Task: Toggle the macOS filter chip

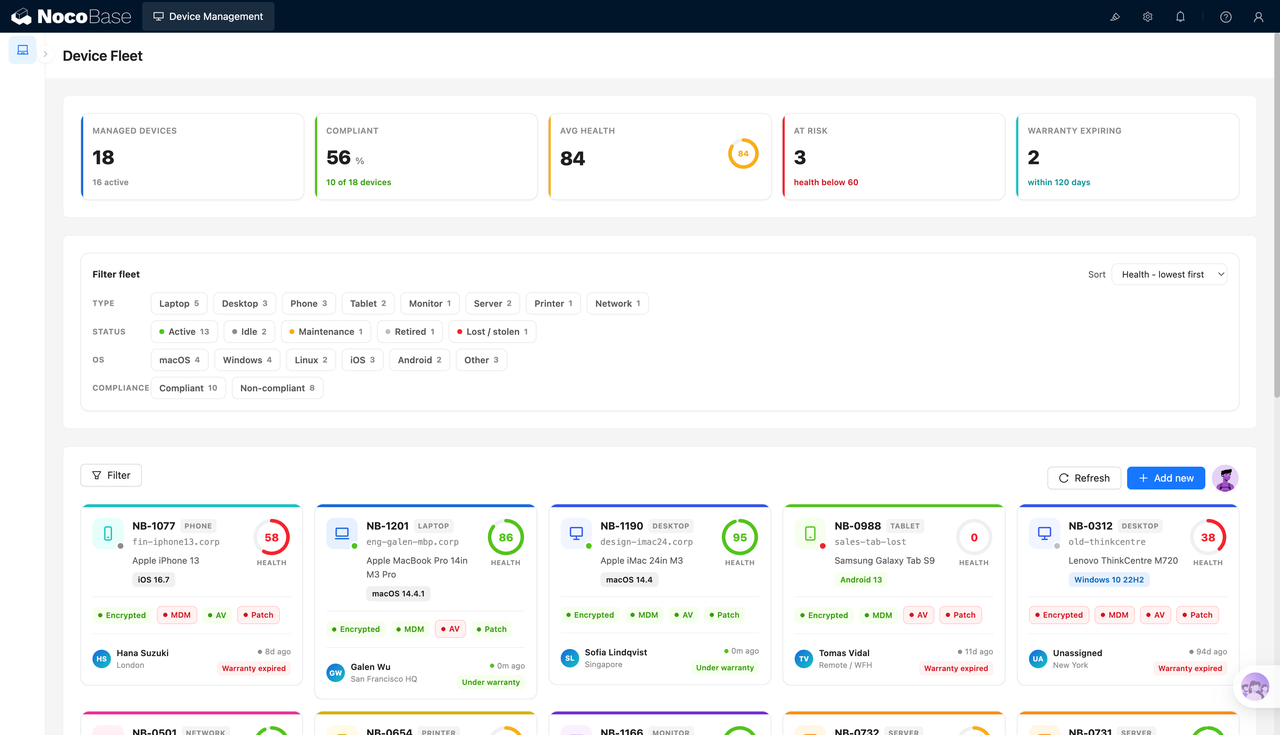Action: pos(180,359)
